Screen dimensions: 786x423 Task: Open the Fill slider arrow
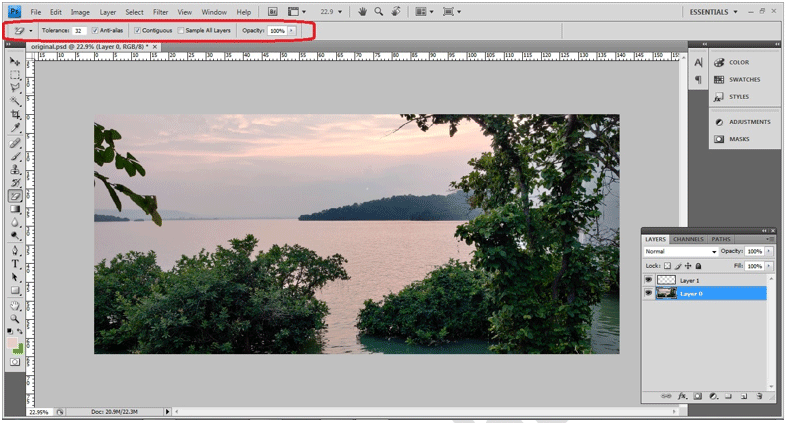[769, 266]
